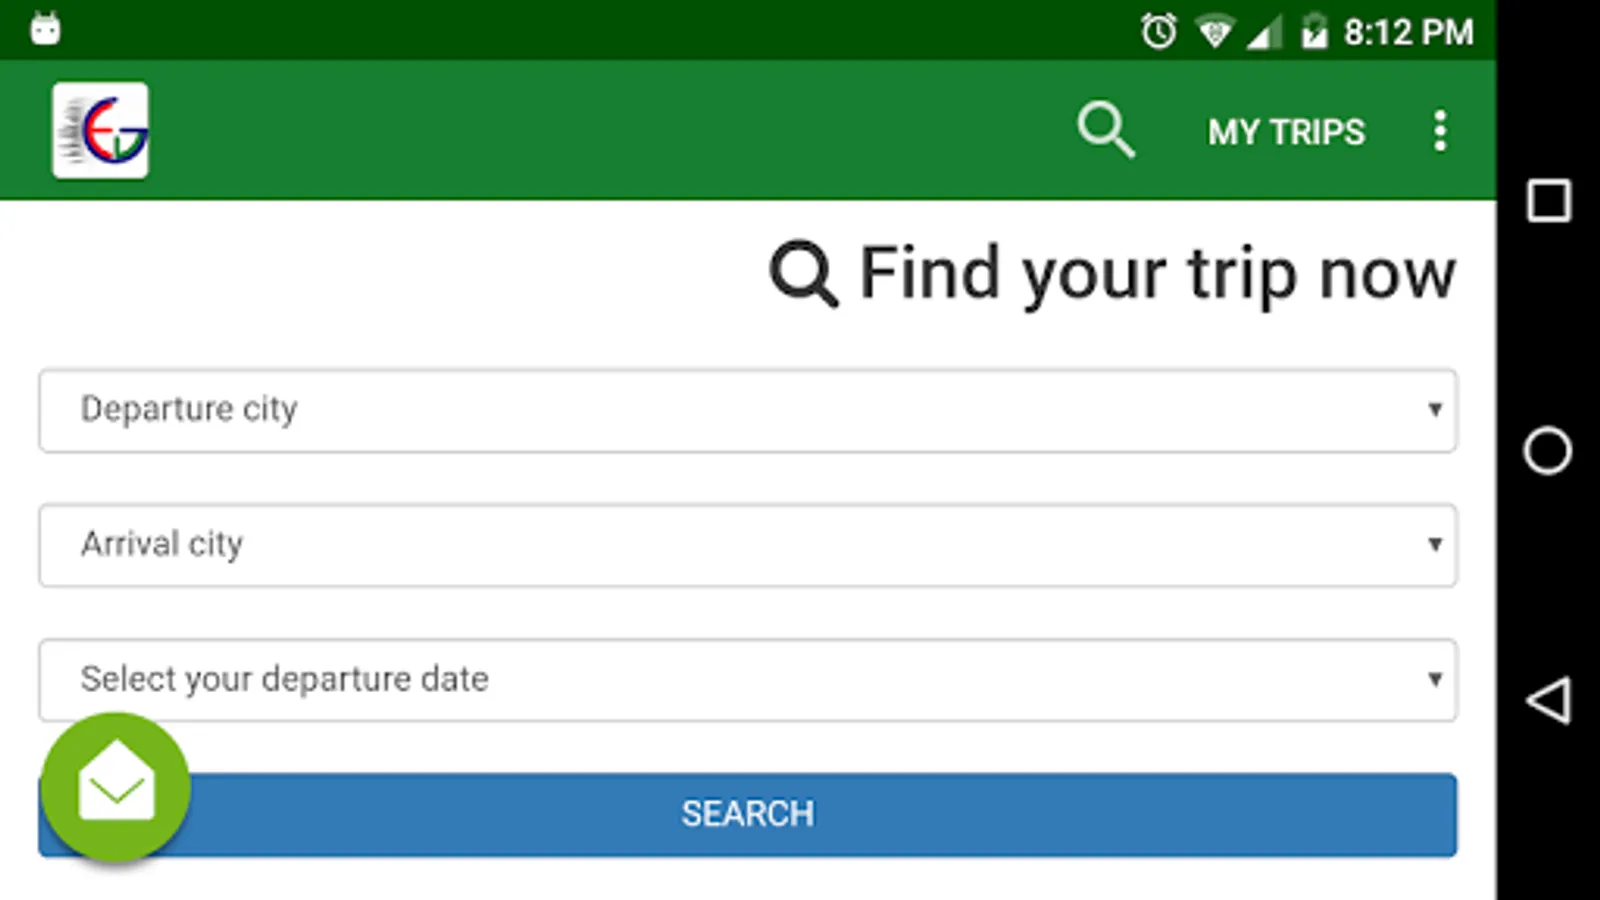This screenshot has width=1600, height=900.
Task: Tap the magnifier beside Find your trip now
Action: (x=803, y=273)
